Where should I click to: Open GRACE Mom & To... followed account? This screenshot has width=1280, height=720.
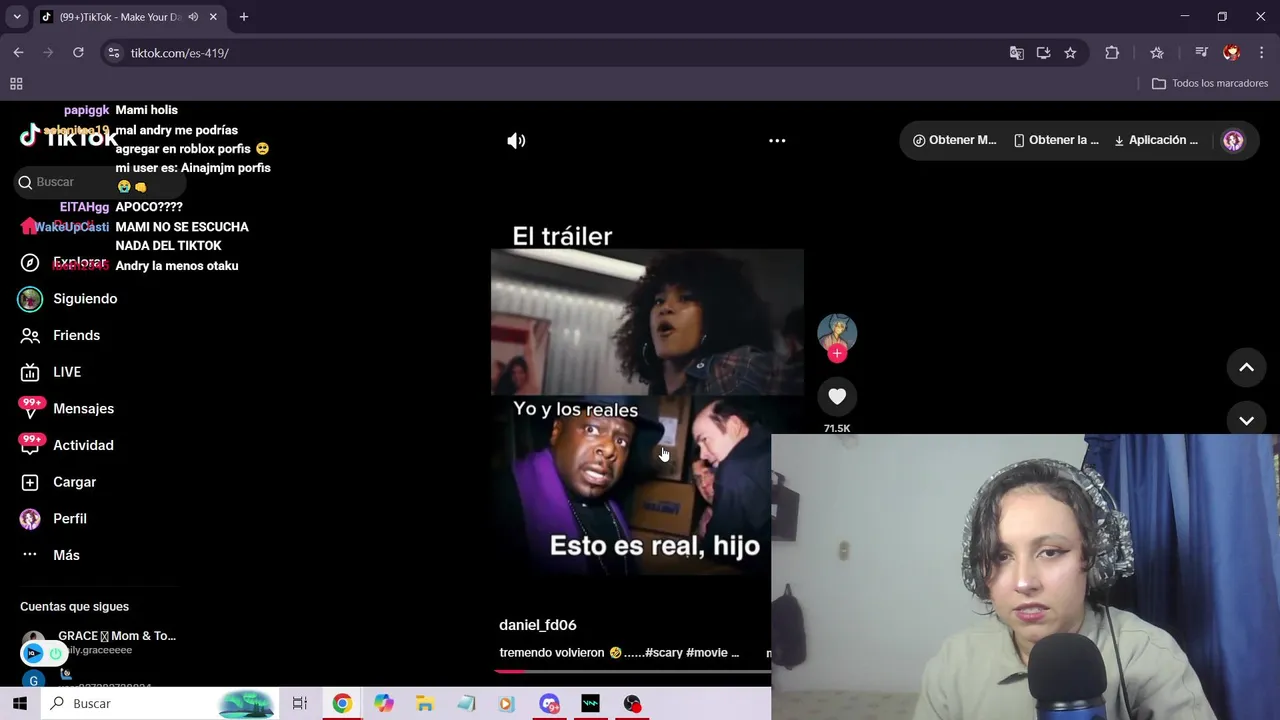[98, 642]
